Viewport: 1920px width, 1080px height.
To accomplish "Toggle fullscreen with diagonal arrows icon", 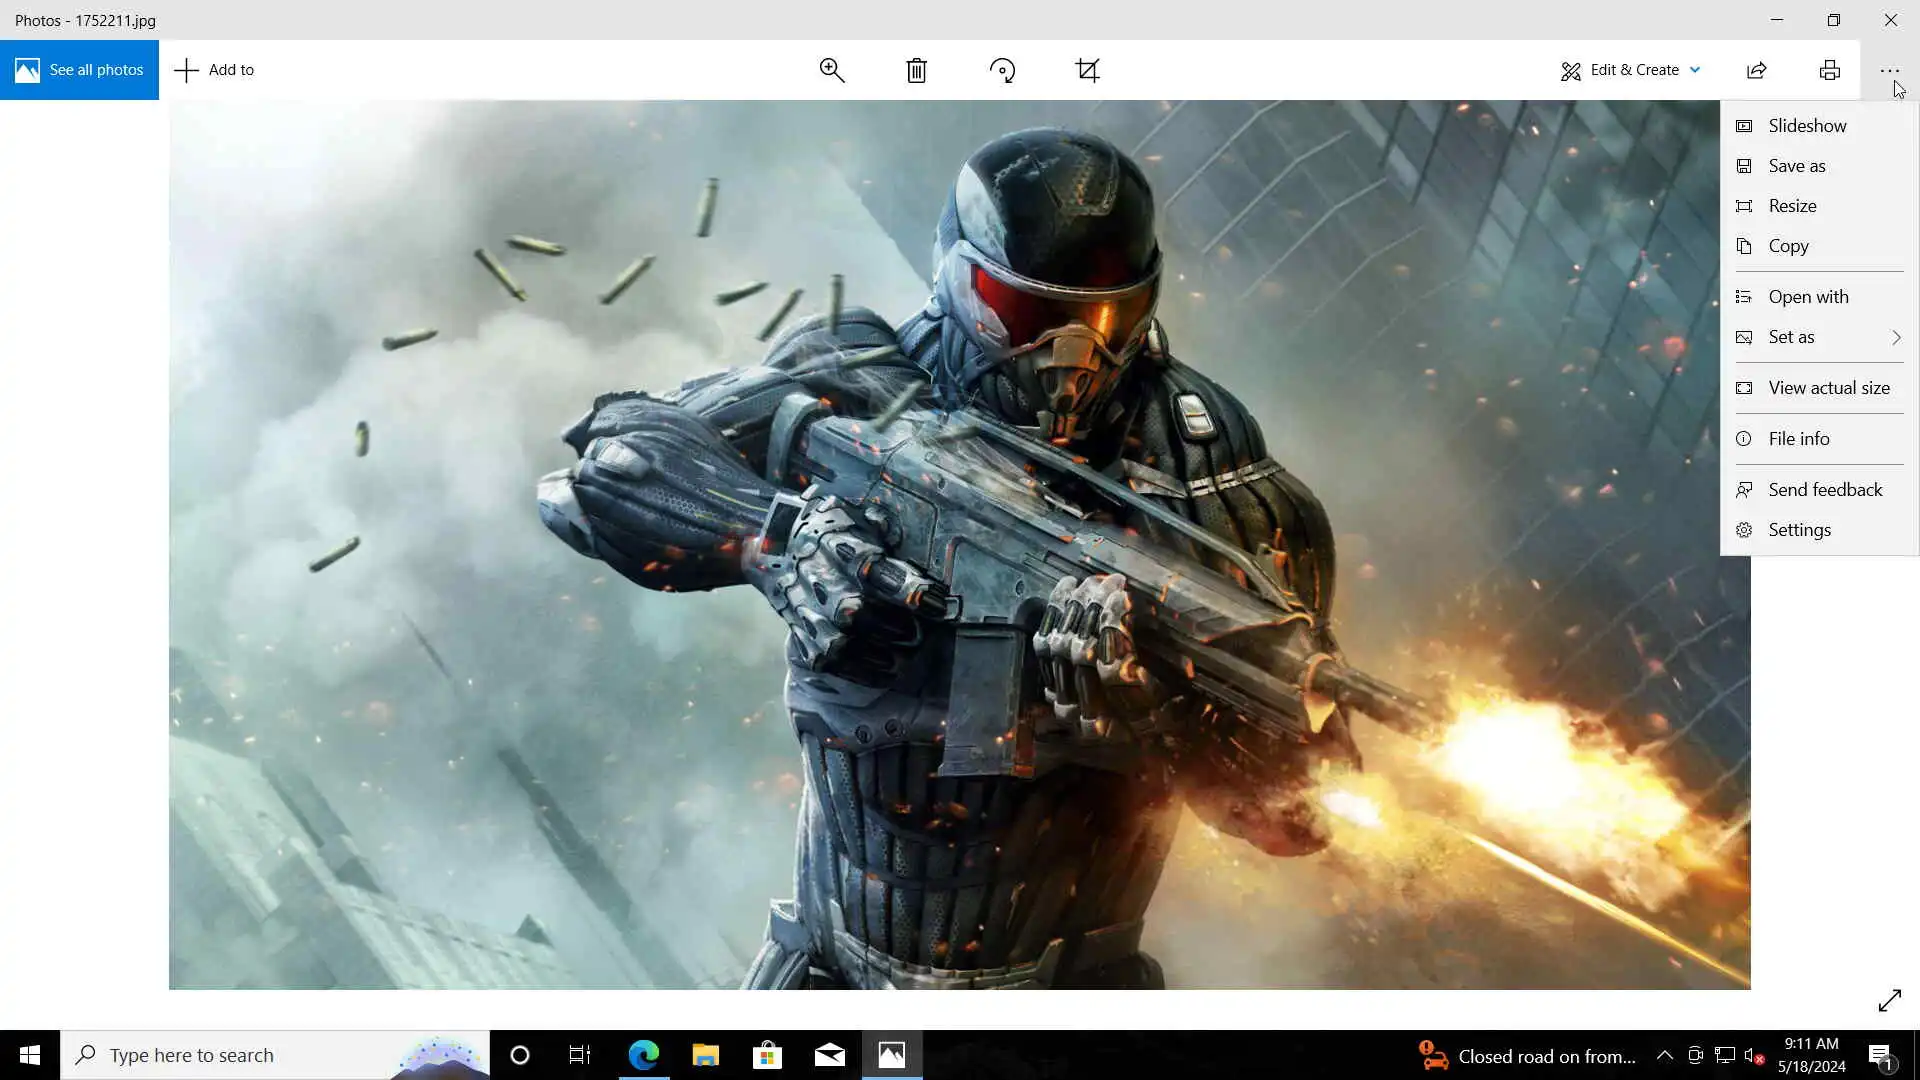I will coord(1889,1000).
